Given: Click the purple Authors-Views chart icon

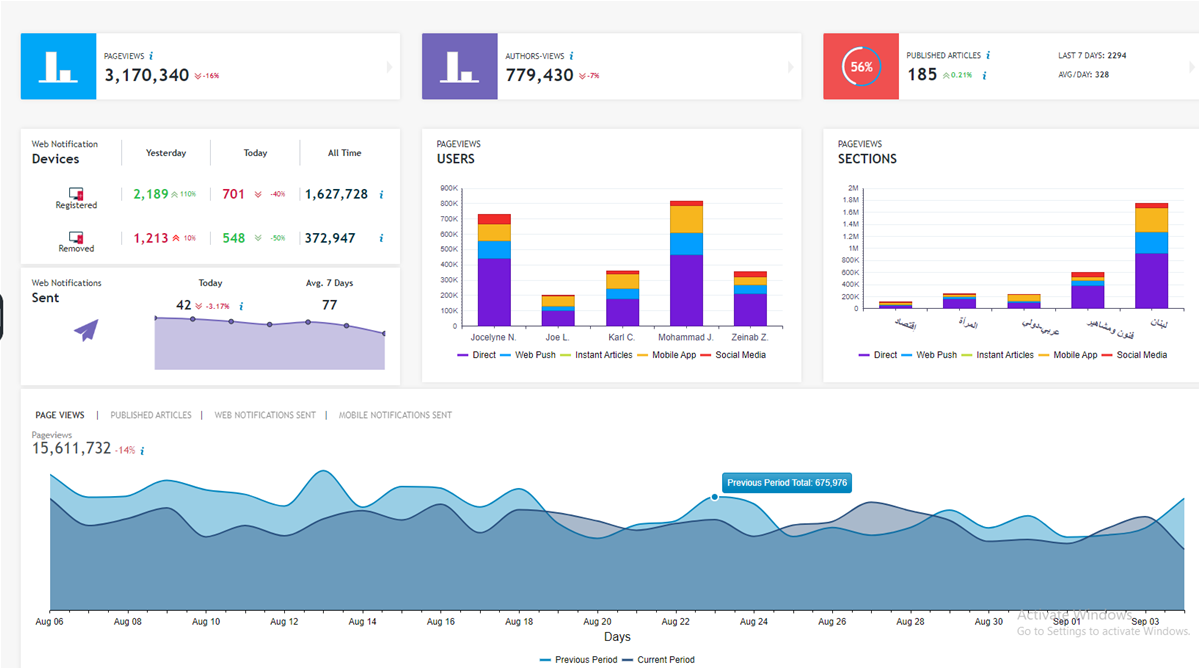Looking at the screenshot, I should pos(459,66).
